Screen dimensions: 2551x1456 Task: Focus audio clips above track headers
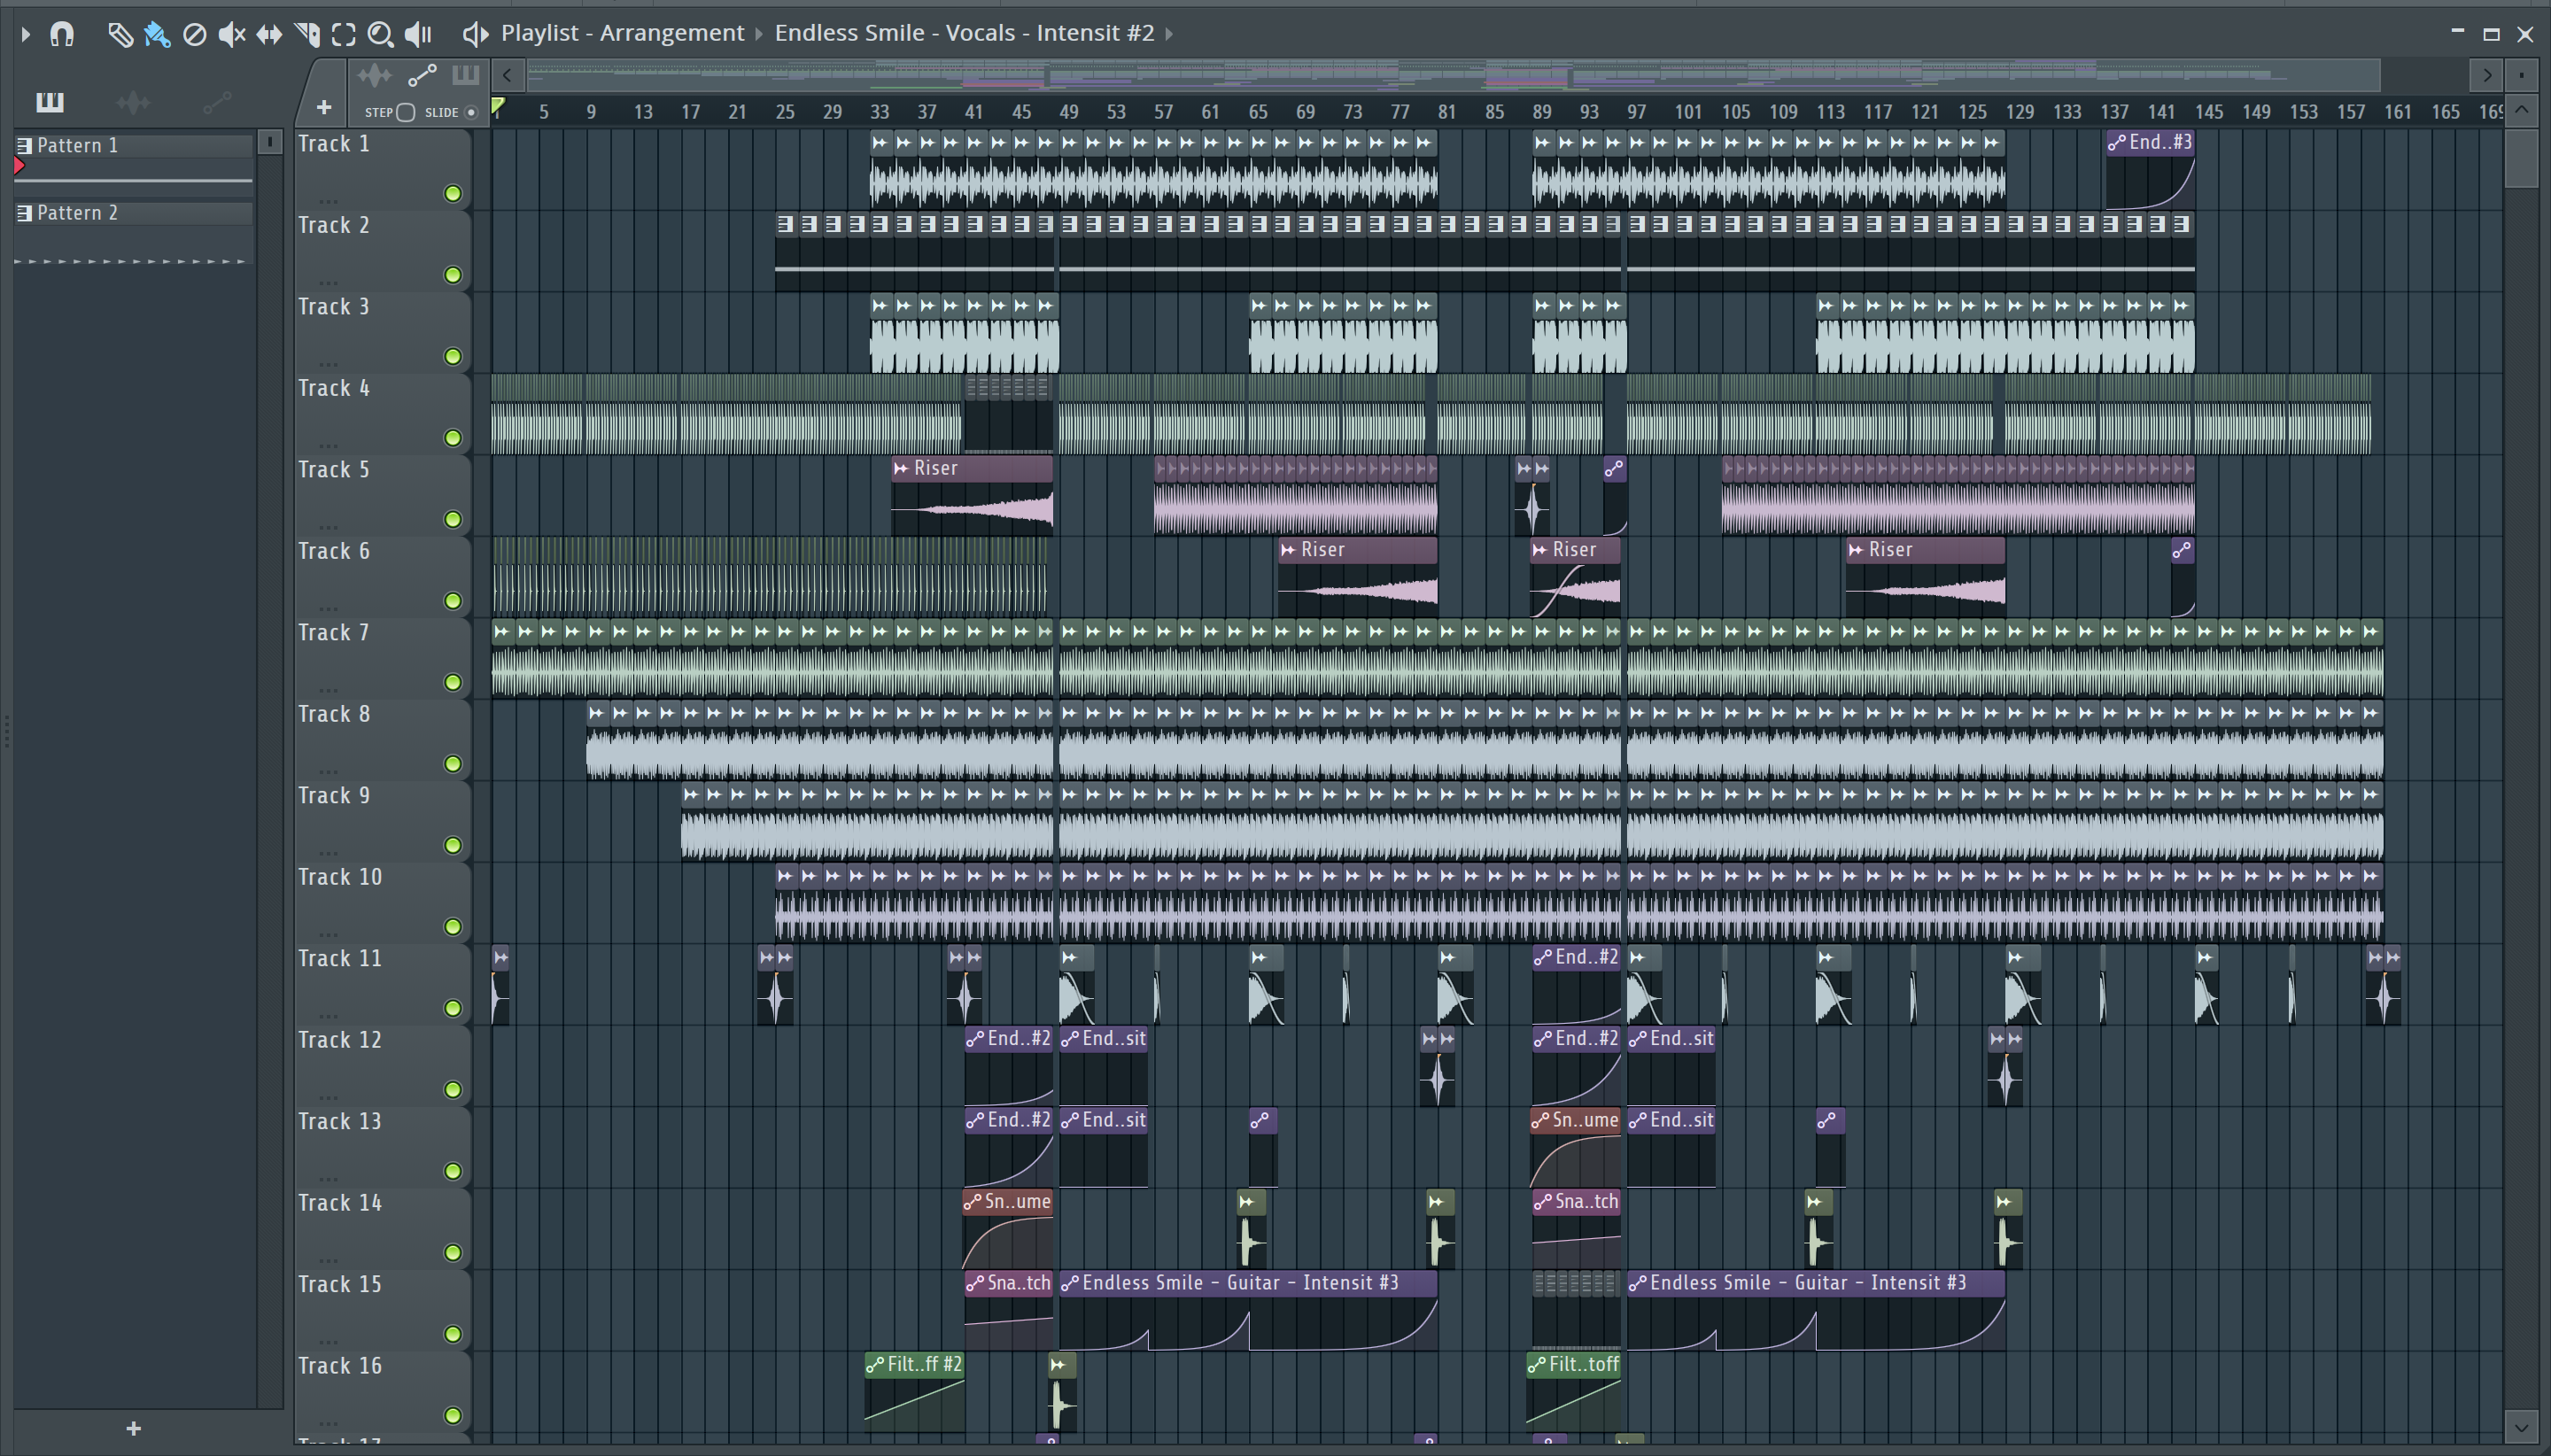[375, 75]
